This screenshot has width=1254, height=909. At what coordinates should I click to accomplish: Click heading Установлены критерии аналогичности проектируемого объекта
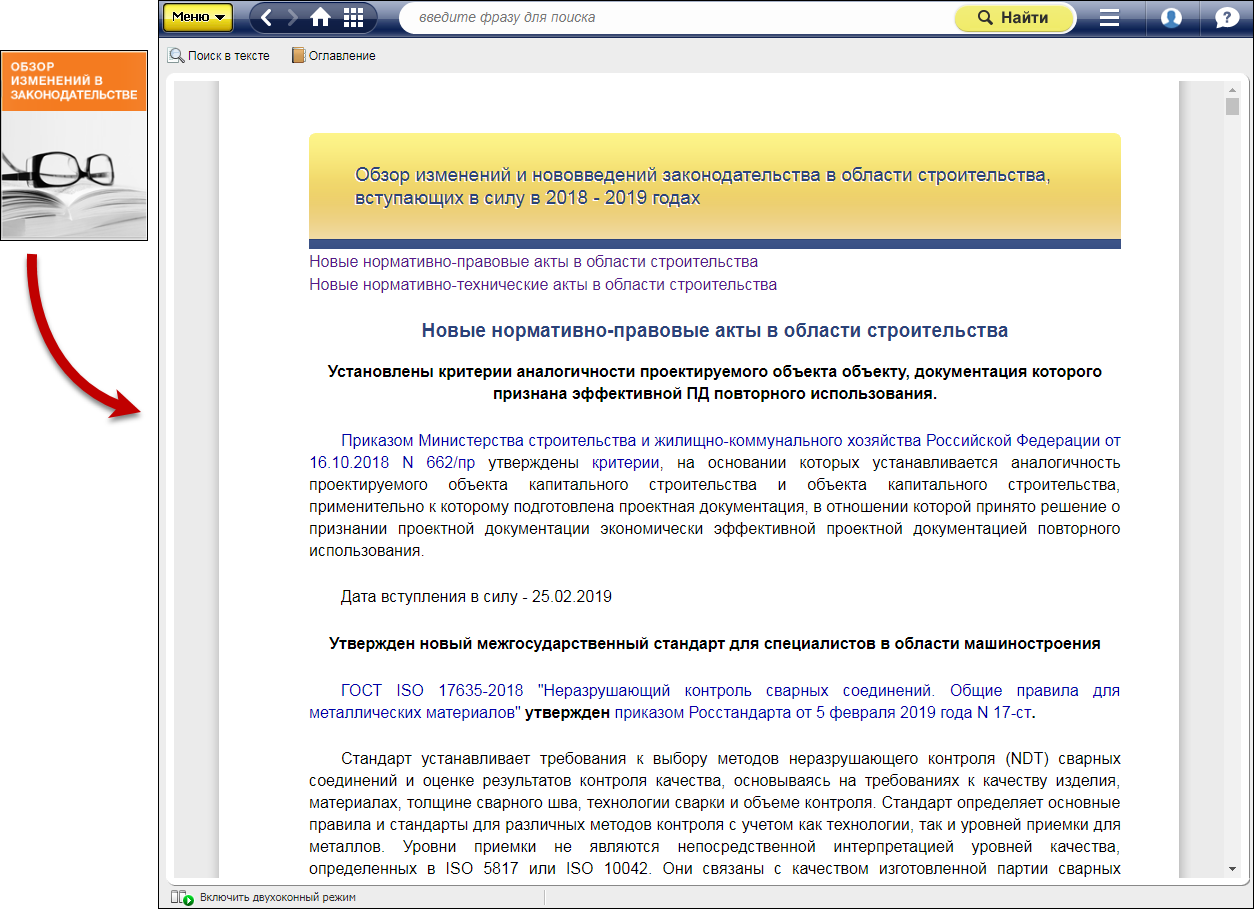[x=715, y=383]
